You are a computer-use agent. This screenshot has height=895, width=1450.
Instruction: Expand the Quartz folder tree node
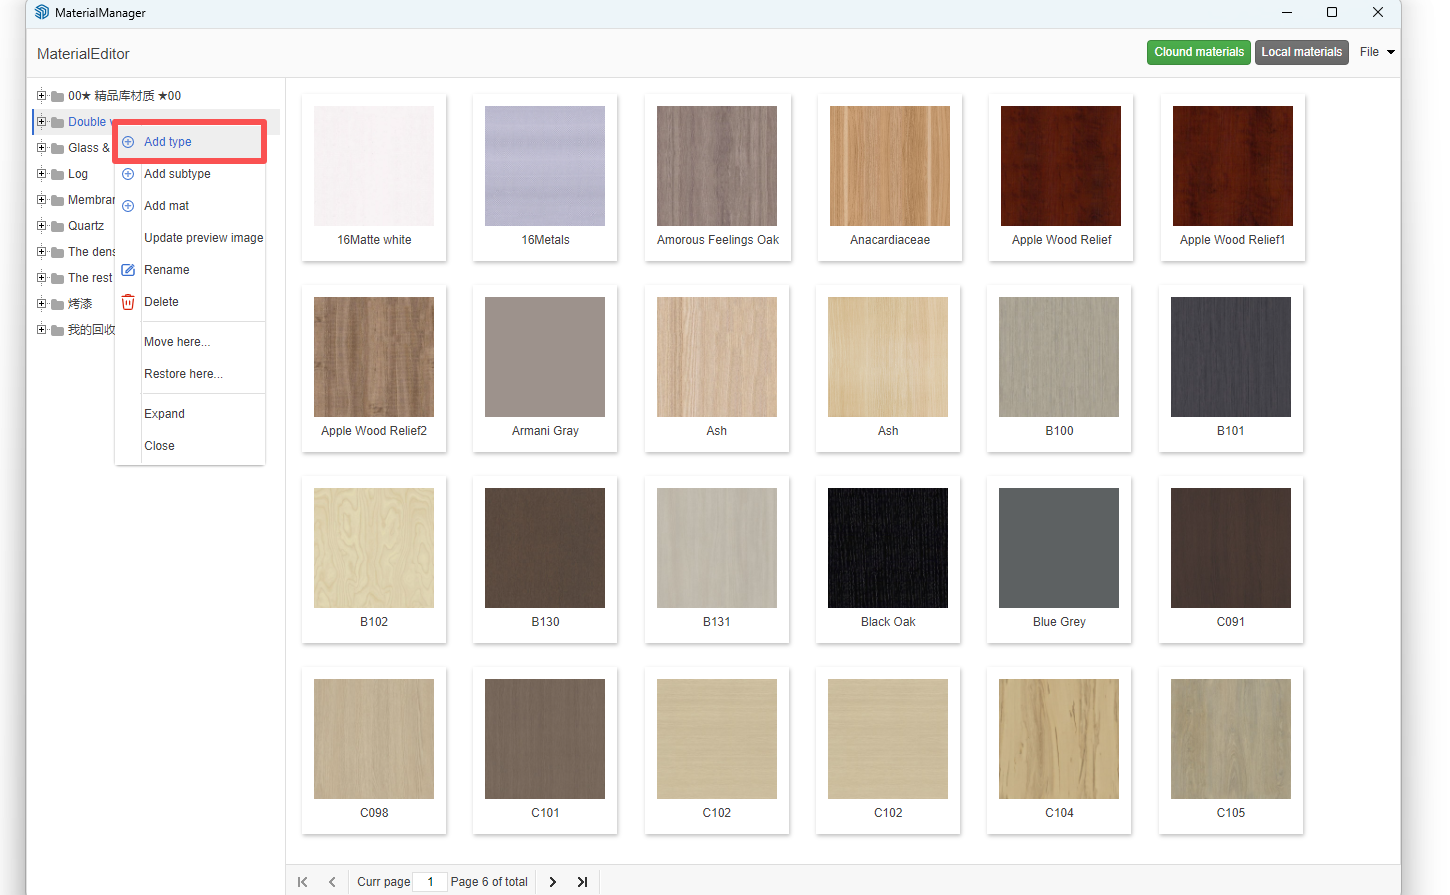point(42,226)
